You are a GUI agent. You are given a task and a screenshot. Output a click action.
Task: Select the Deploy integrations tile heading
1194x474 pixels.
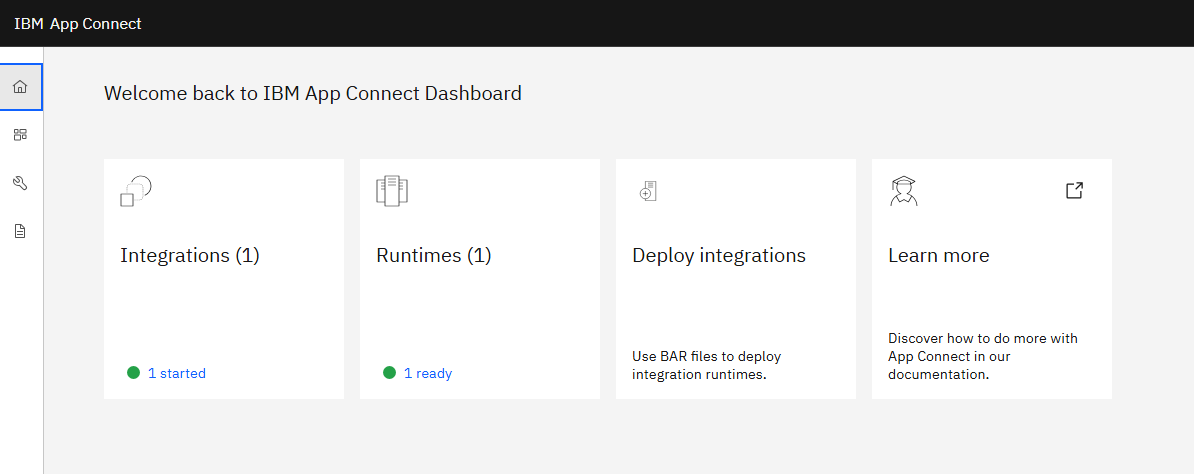pyautogui.click(x=719, y=255)
